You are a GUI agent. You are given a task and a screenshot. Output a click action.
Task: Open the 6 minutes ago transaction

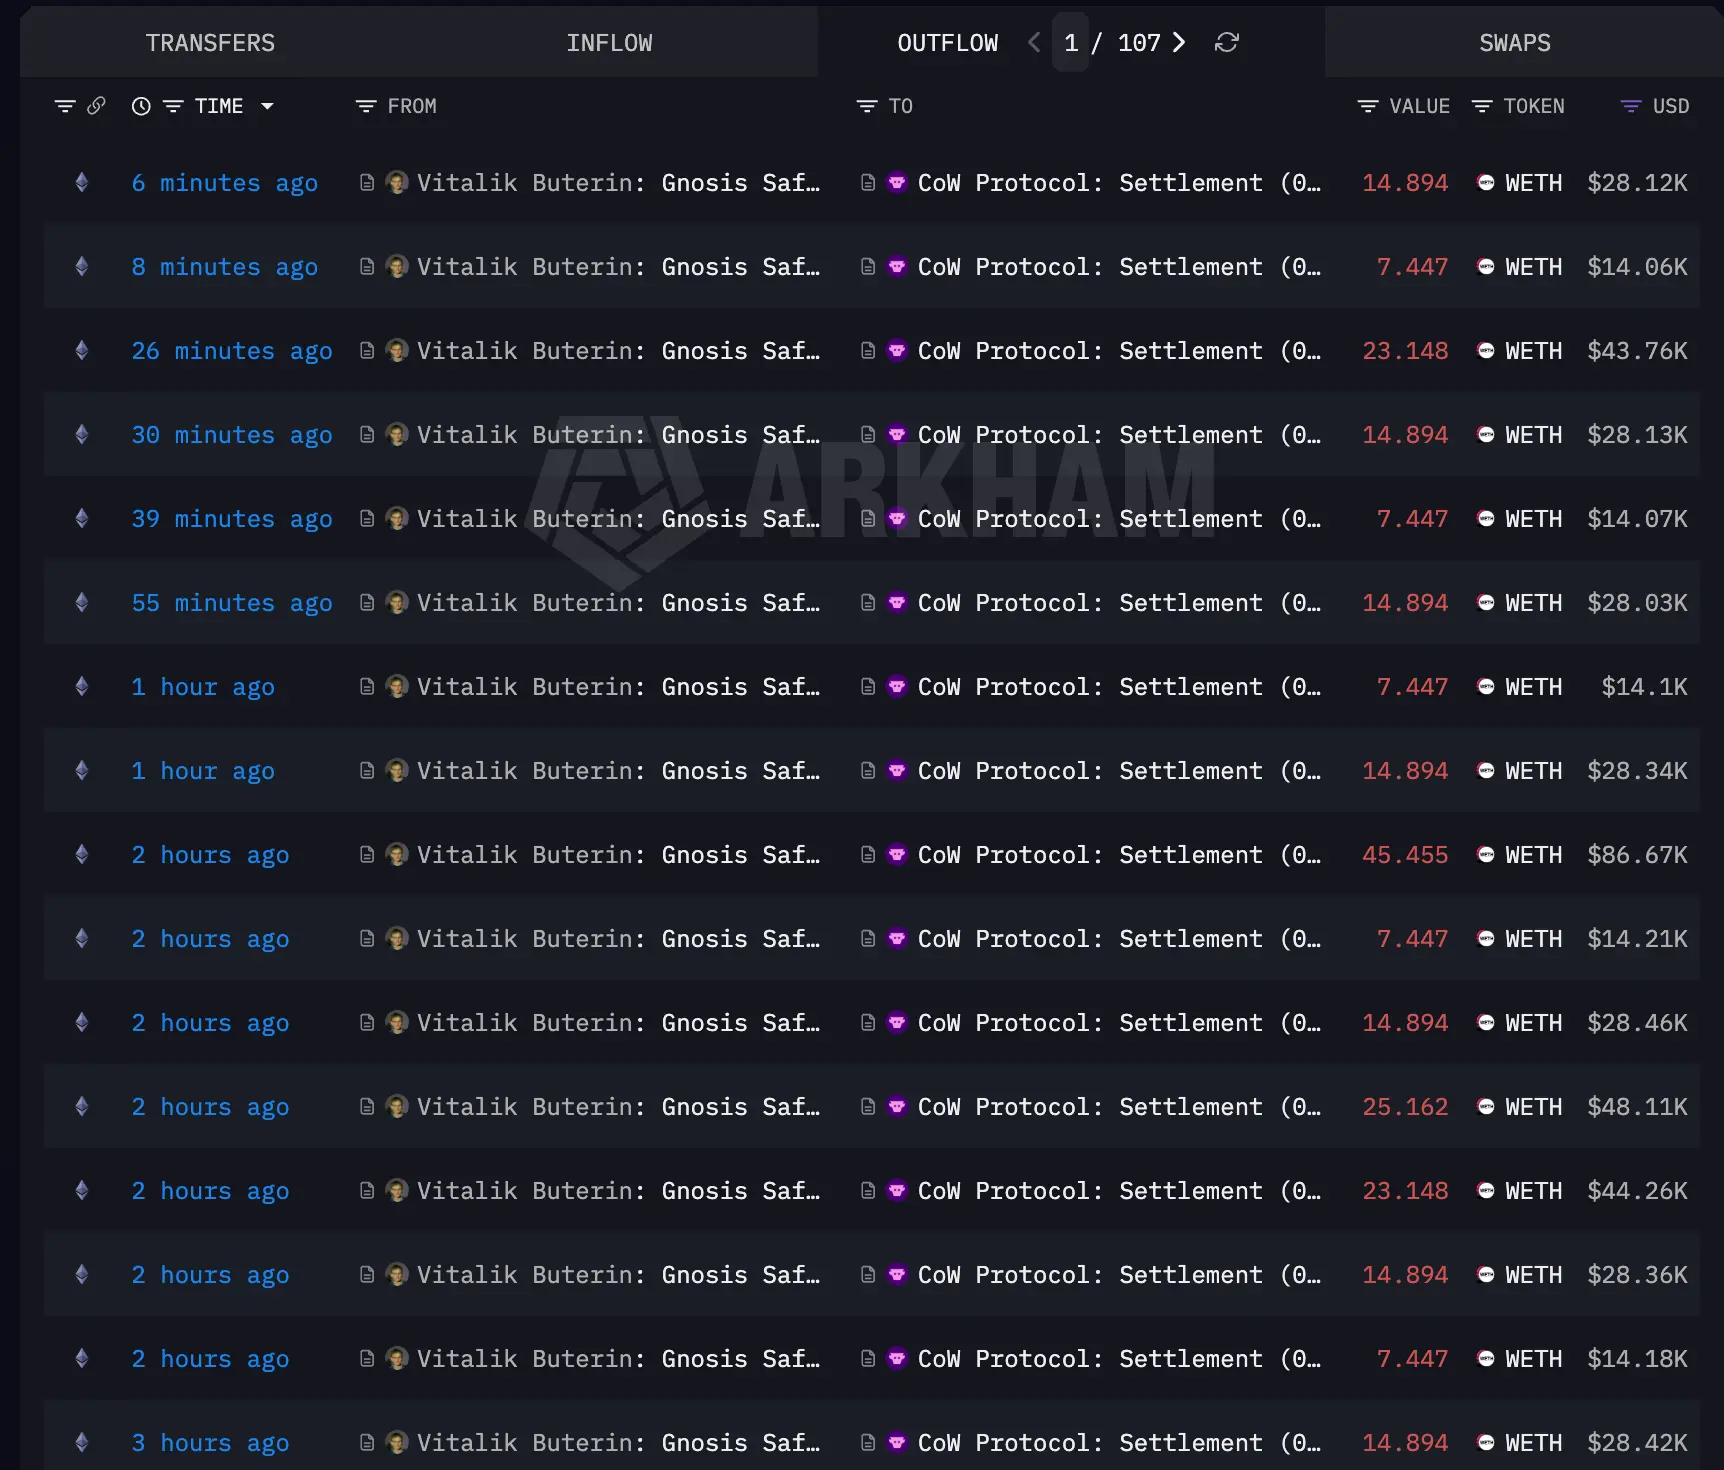pyautogui.click(x=225, y=183)
